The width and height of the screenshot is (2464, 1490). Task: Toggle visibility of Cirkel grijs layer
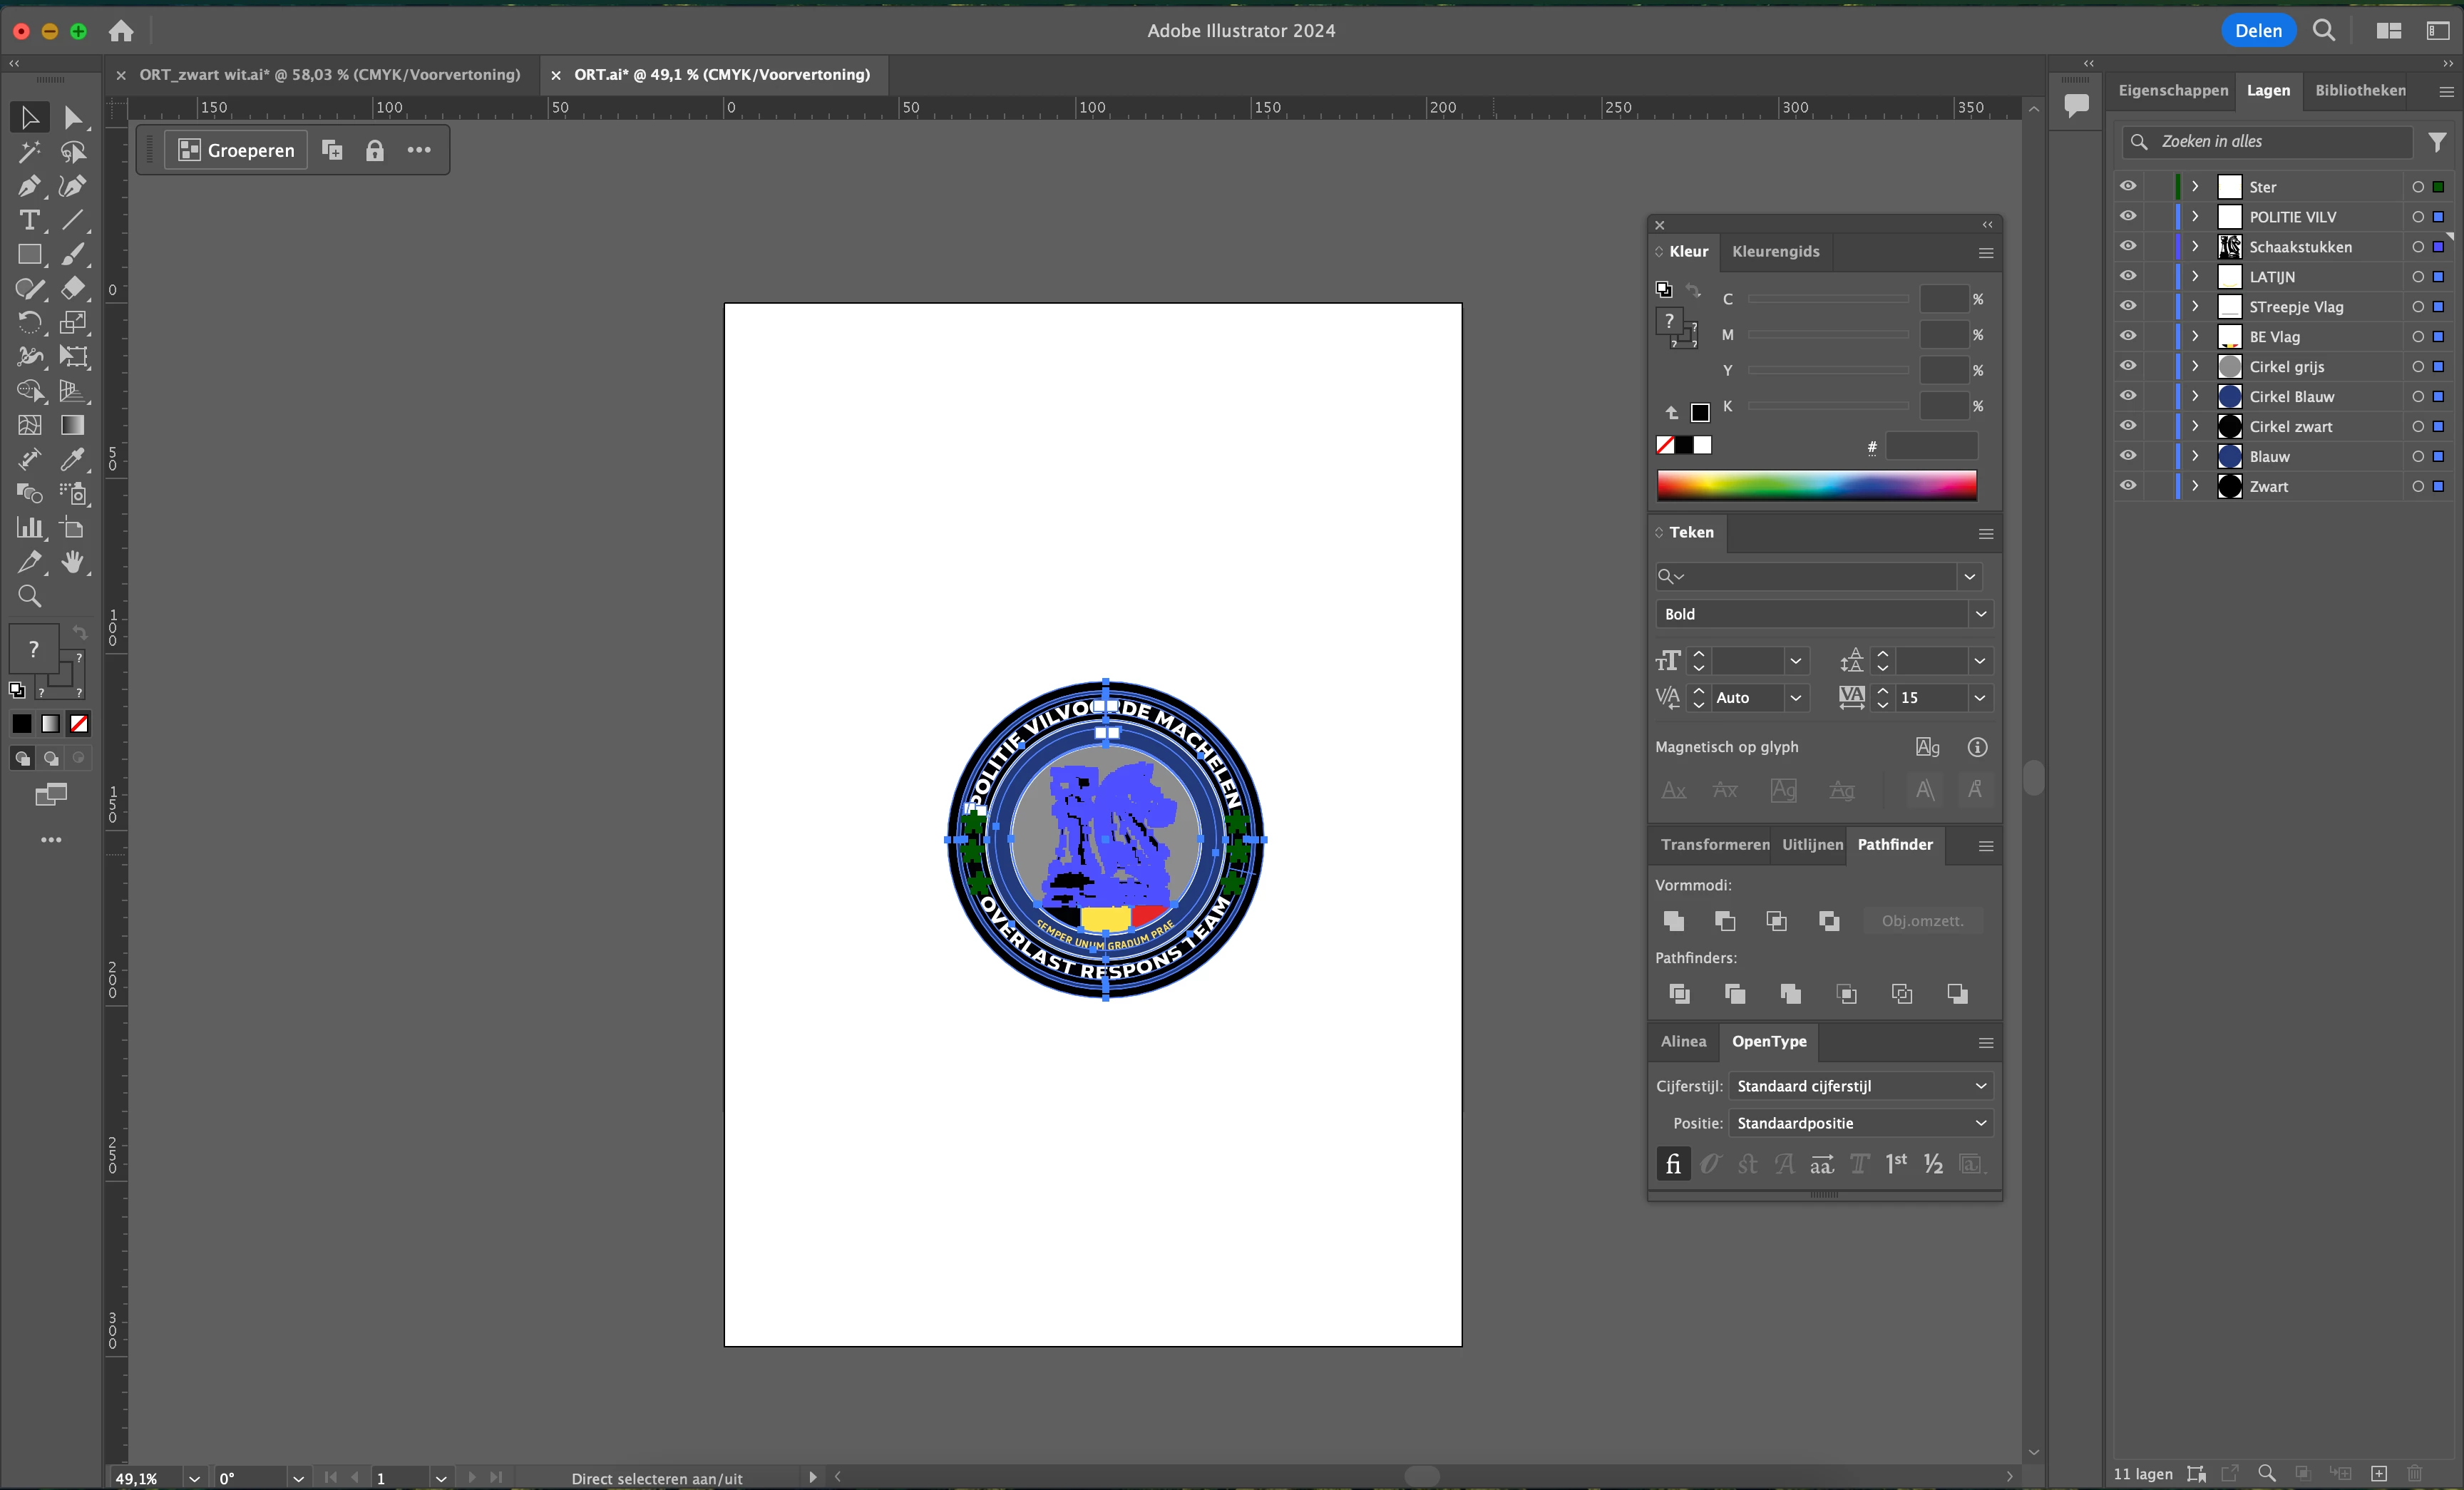[2127, 366]
